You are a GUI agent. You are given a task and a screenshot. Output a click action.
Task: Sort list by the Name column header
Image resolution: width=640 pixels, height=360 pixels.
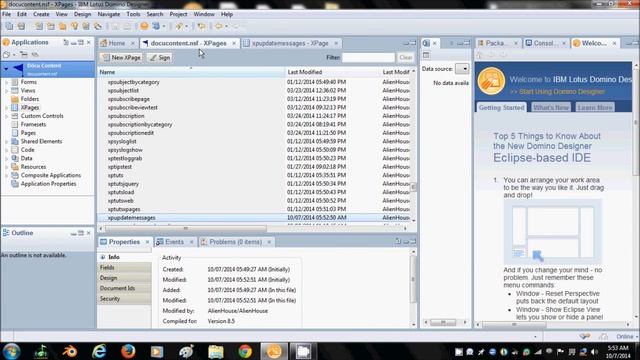191,72
